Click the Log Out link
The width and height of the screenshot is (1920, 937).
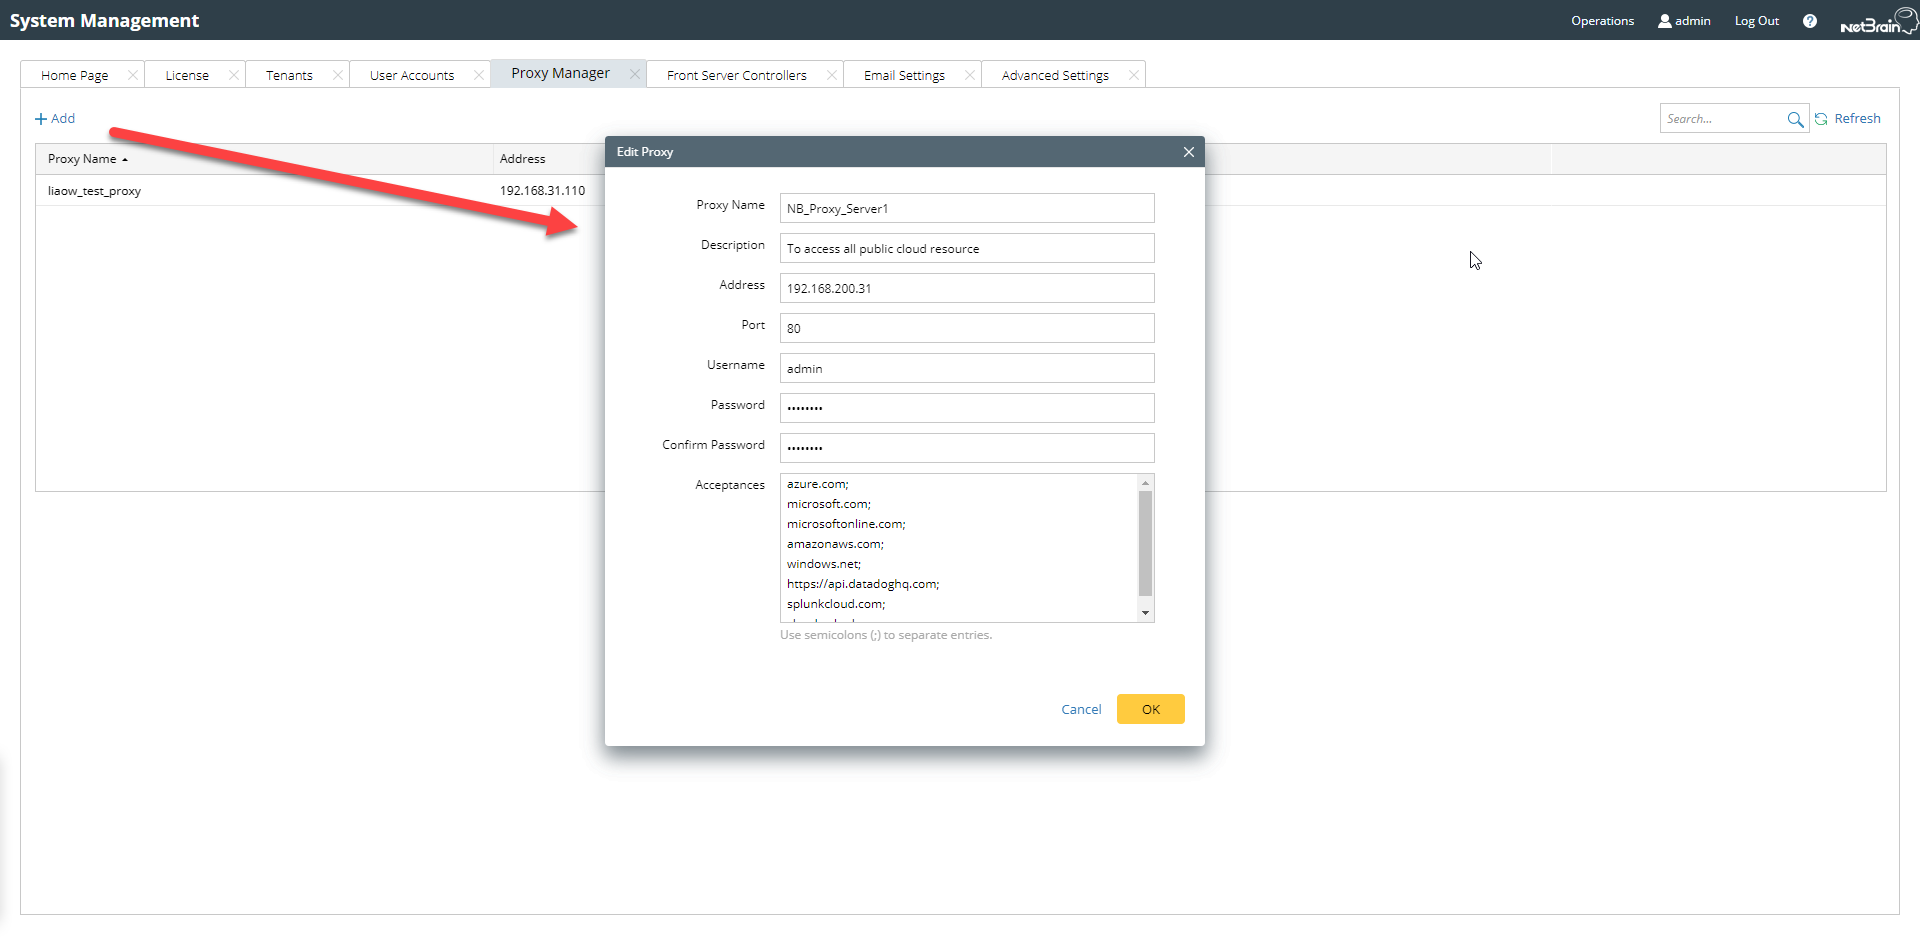click(1756, 21)
